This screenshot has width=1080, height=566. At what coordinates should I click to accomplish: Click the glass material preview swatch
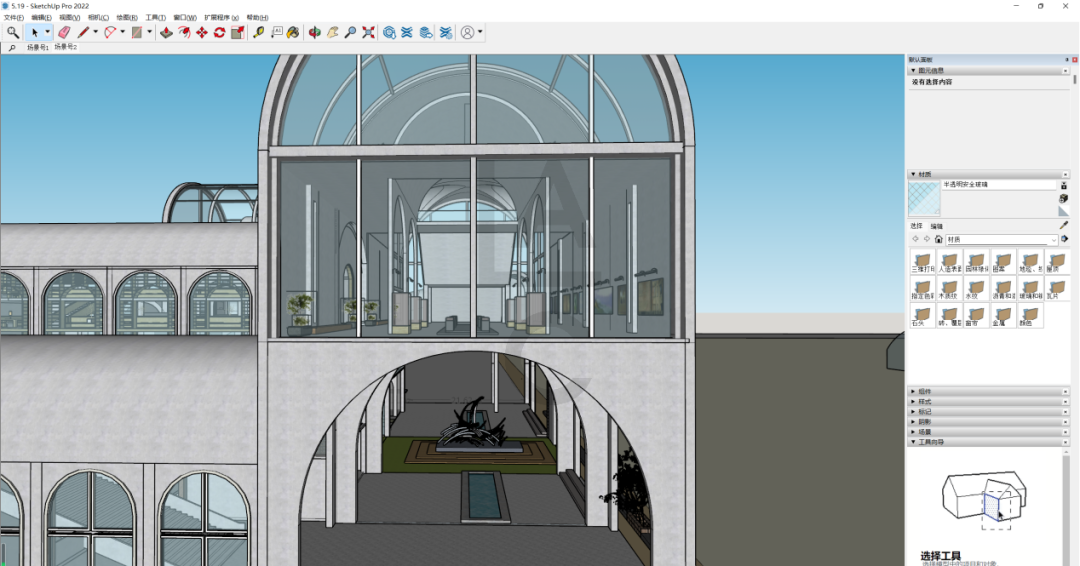click(924, 199)
